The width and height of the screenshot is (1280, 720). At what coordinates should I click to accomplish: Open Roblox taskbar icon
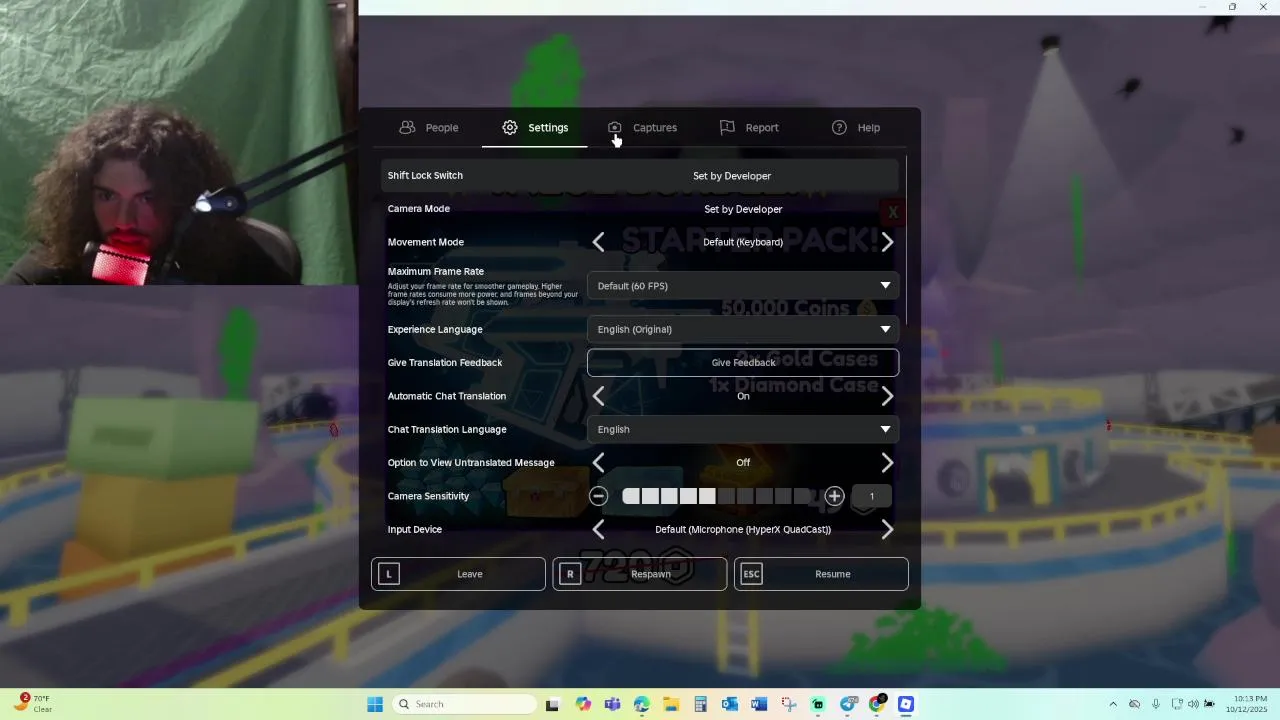click(x=906, y=704)
